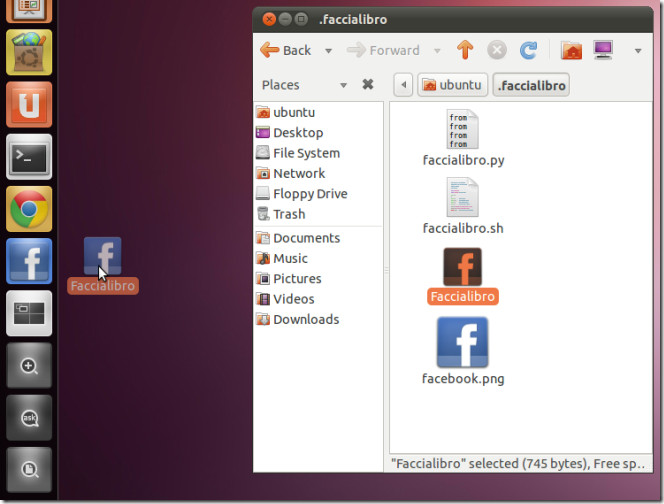Reload the current folder

528,50
